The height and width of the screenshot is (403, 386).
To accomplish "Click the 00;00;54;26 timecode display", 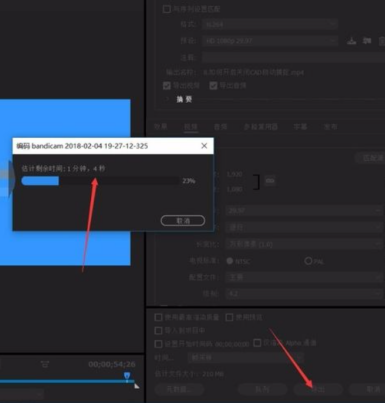I will point(112,364).
